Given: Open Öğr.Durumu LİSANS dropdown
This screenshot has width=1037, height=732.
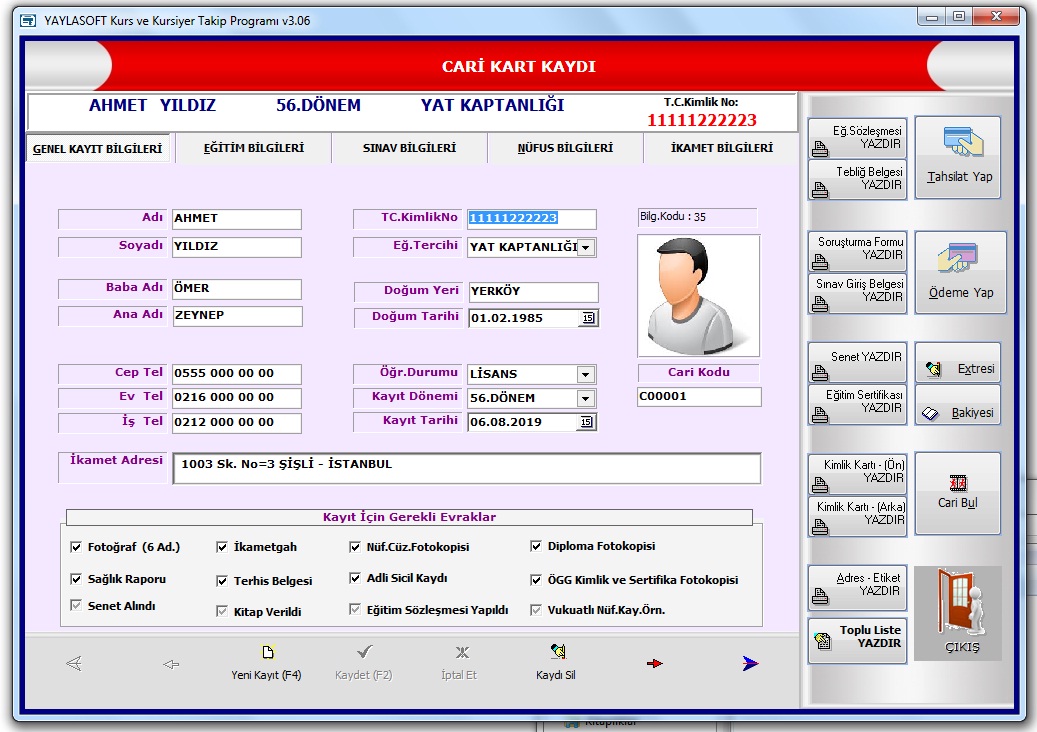Looking at the screenshot, I should [586, 374].
